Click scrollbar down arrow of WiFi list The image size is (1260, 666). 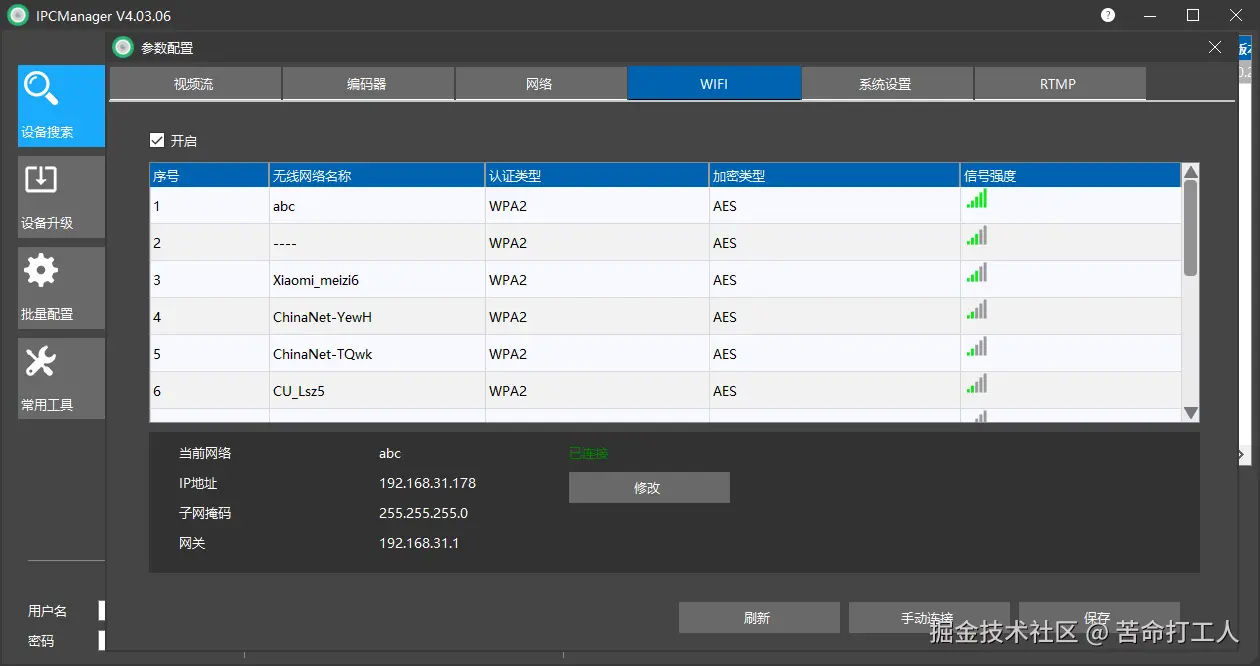(x=1190, y=413)
